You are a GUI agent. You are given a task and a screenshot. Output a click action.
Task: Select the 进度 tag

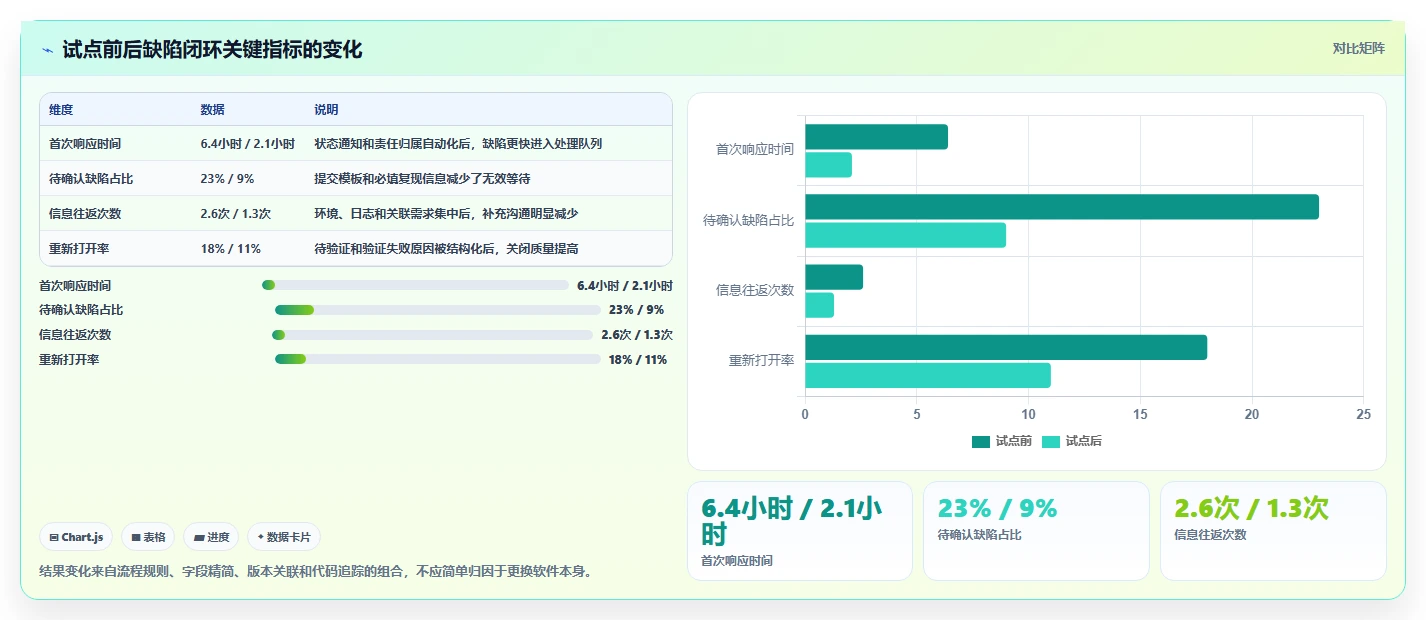click(212, 537)
